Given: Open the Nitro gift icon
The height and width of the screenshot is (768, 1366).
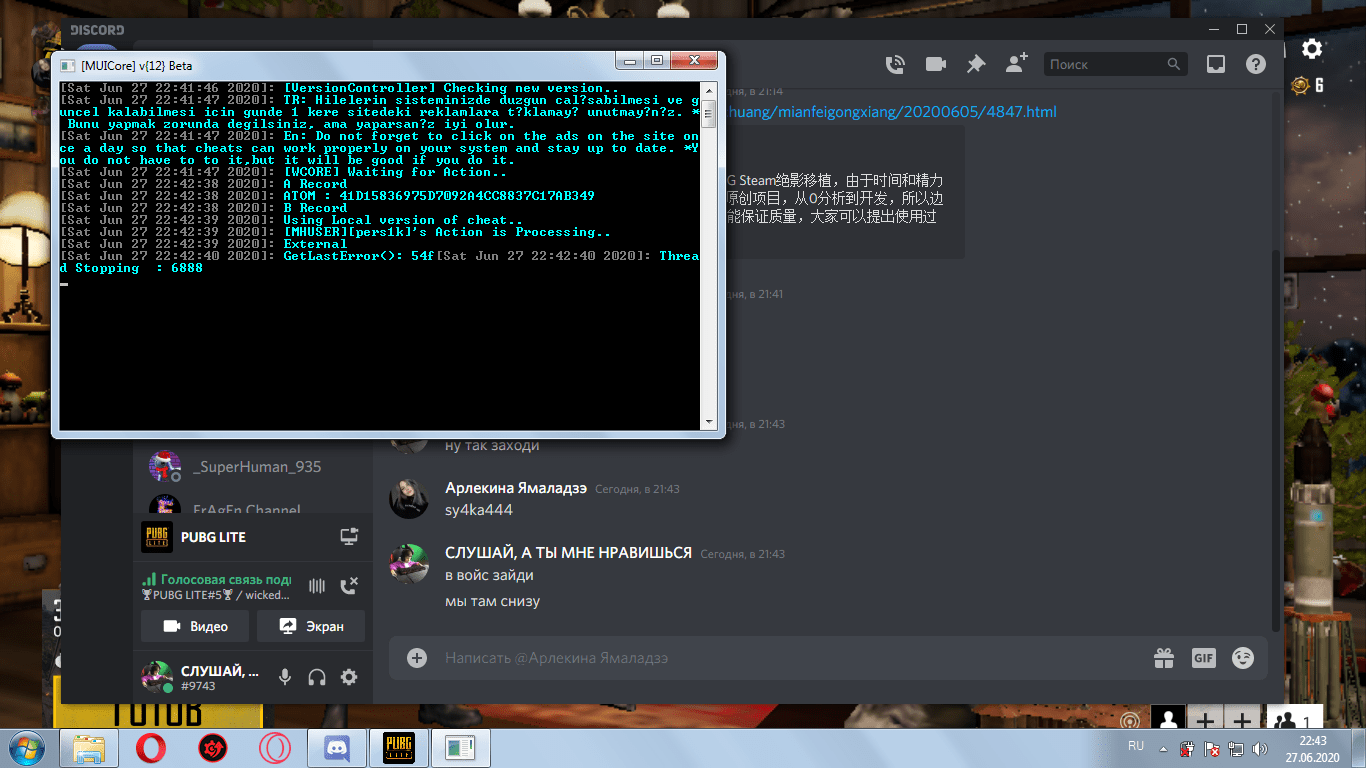Looking at the screenshot, I should [1163, 658].
